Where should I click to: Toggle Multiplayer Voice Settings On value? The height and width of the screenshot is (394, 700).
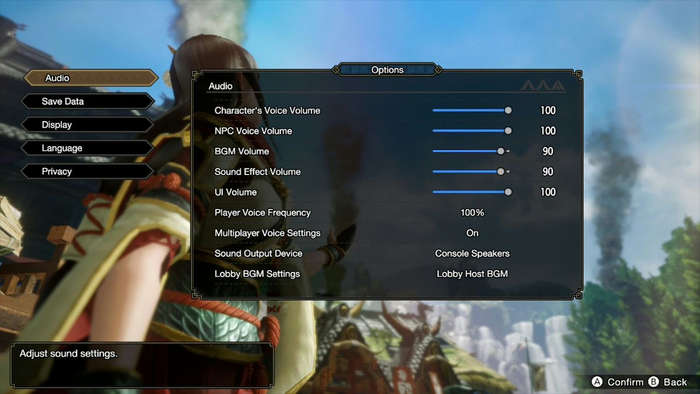(x=472, y=233)
